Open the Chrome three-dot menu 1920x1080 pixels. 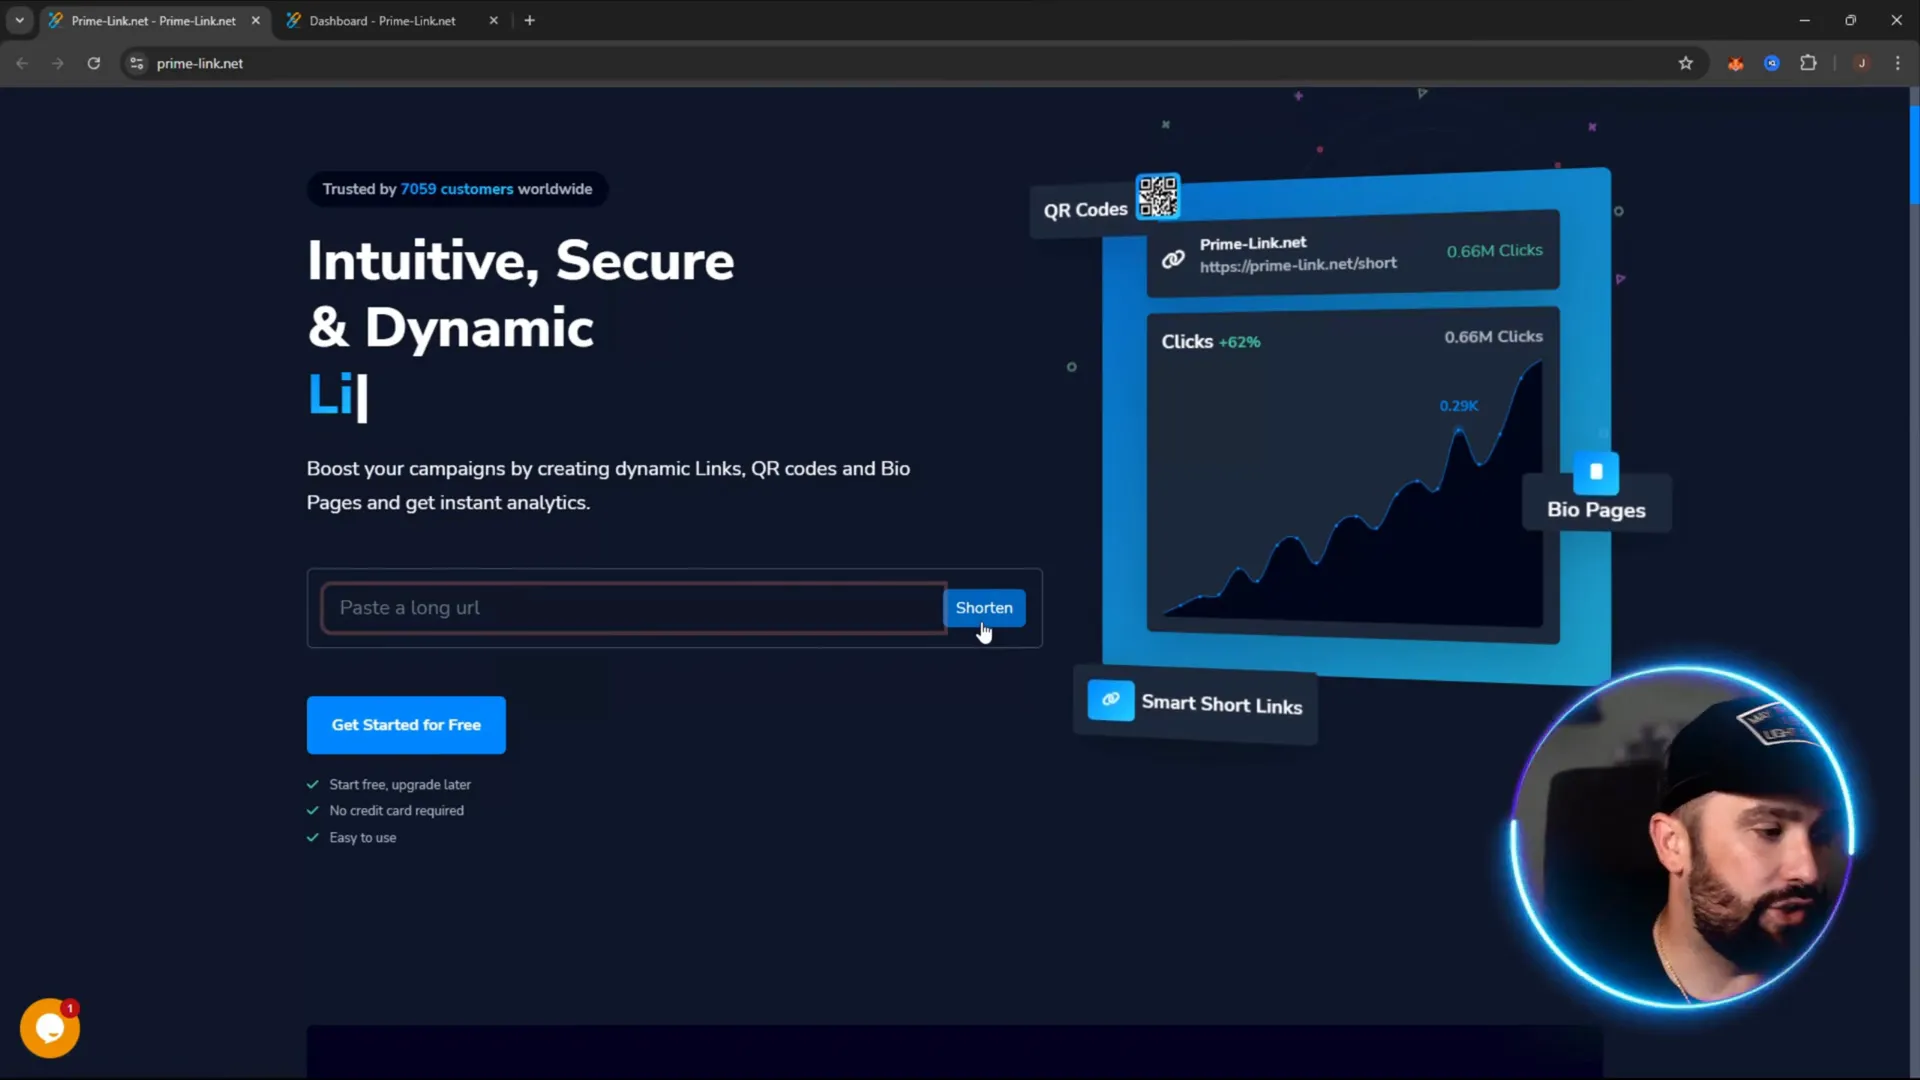1898,63
